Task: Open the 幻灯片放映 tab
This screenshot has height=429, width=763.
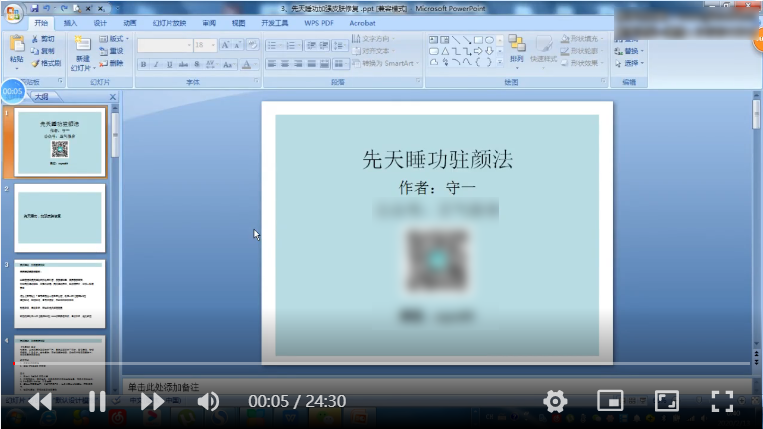Action: click(169, 23)
